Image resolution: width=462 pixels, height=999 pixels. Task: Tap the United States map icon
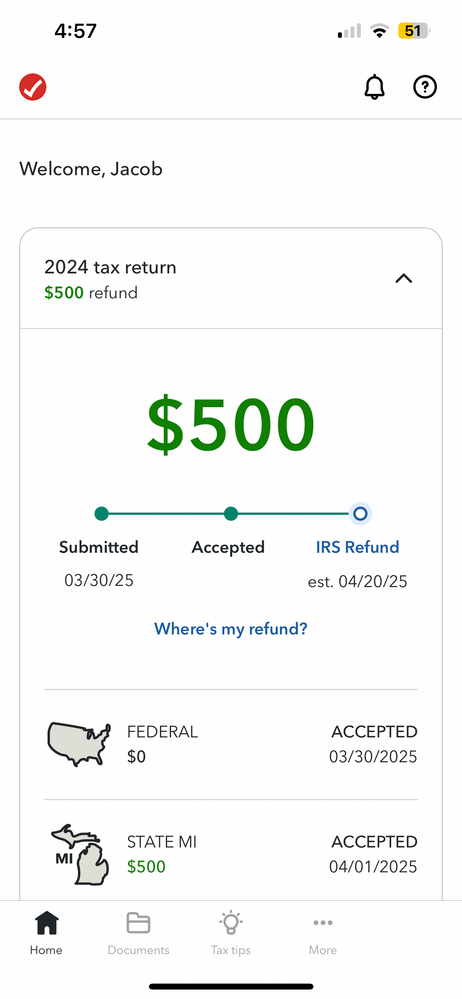[79, 744]
